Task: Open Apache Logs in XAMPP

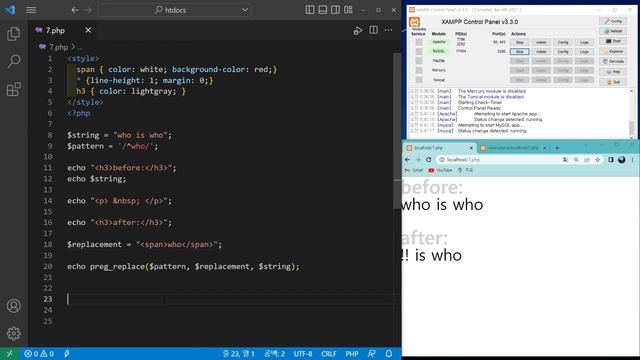Action: (x=584, y=42)
